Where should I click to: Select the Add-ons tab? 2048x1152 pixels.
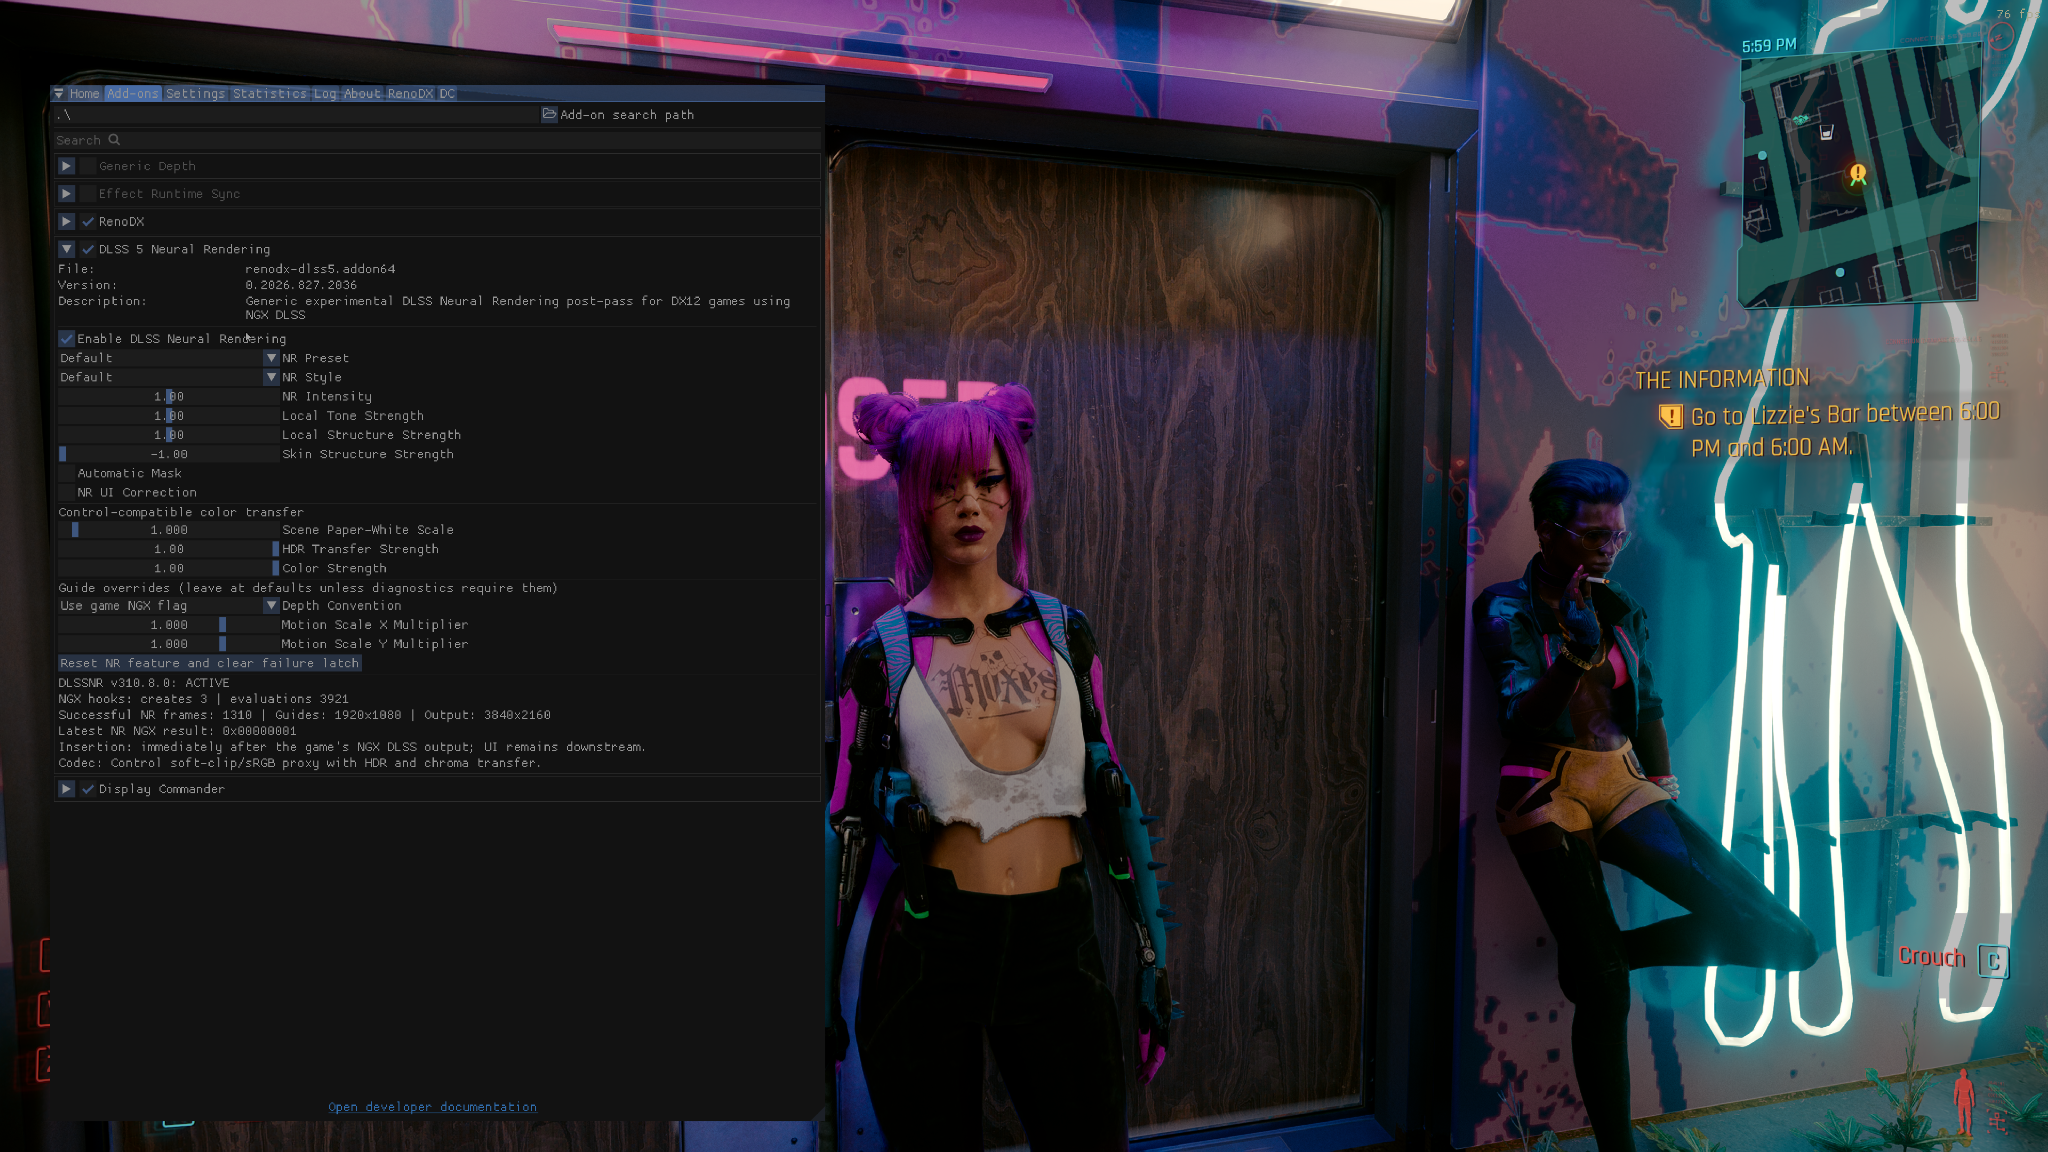pos(133,94)
